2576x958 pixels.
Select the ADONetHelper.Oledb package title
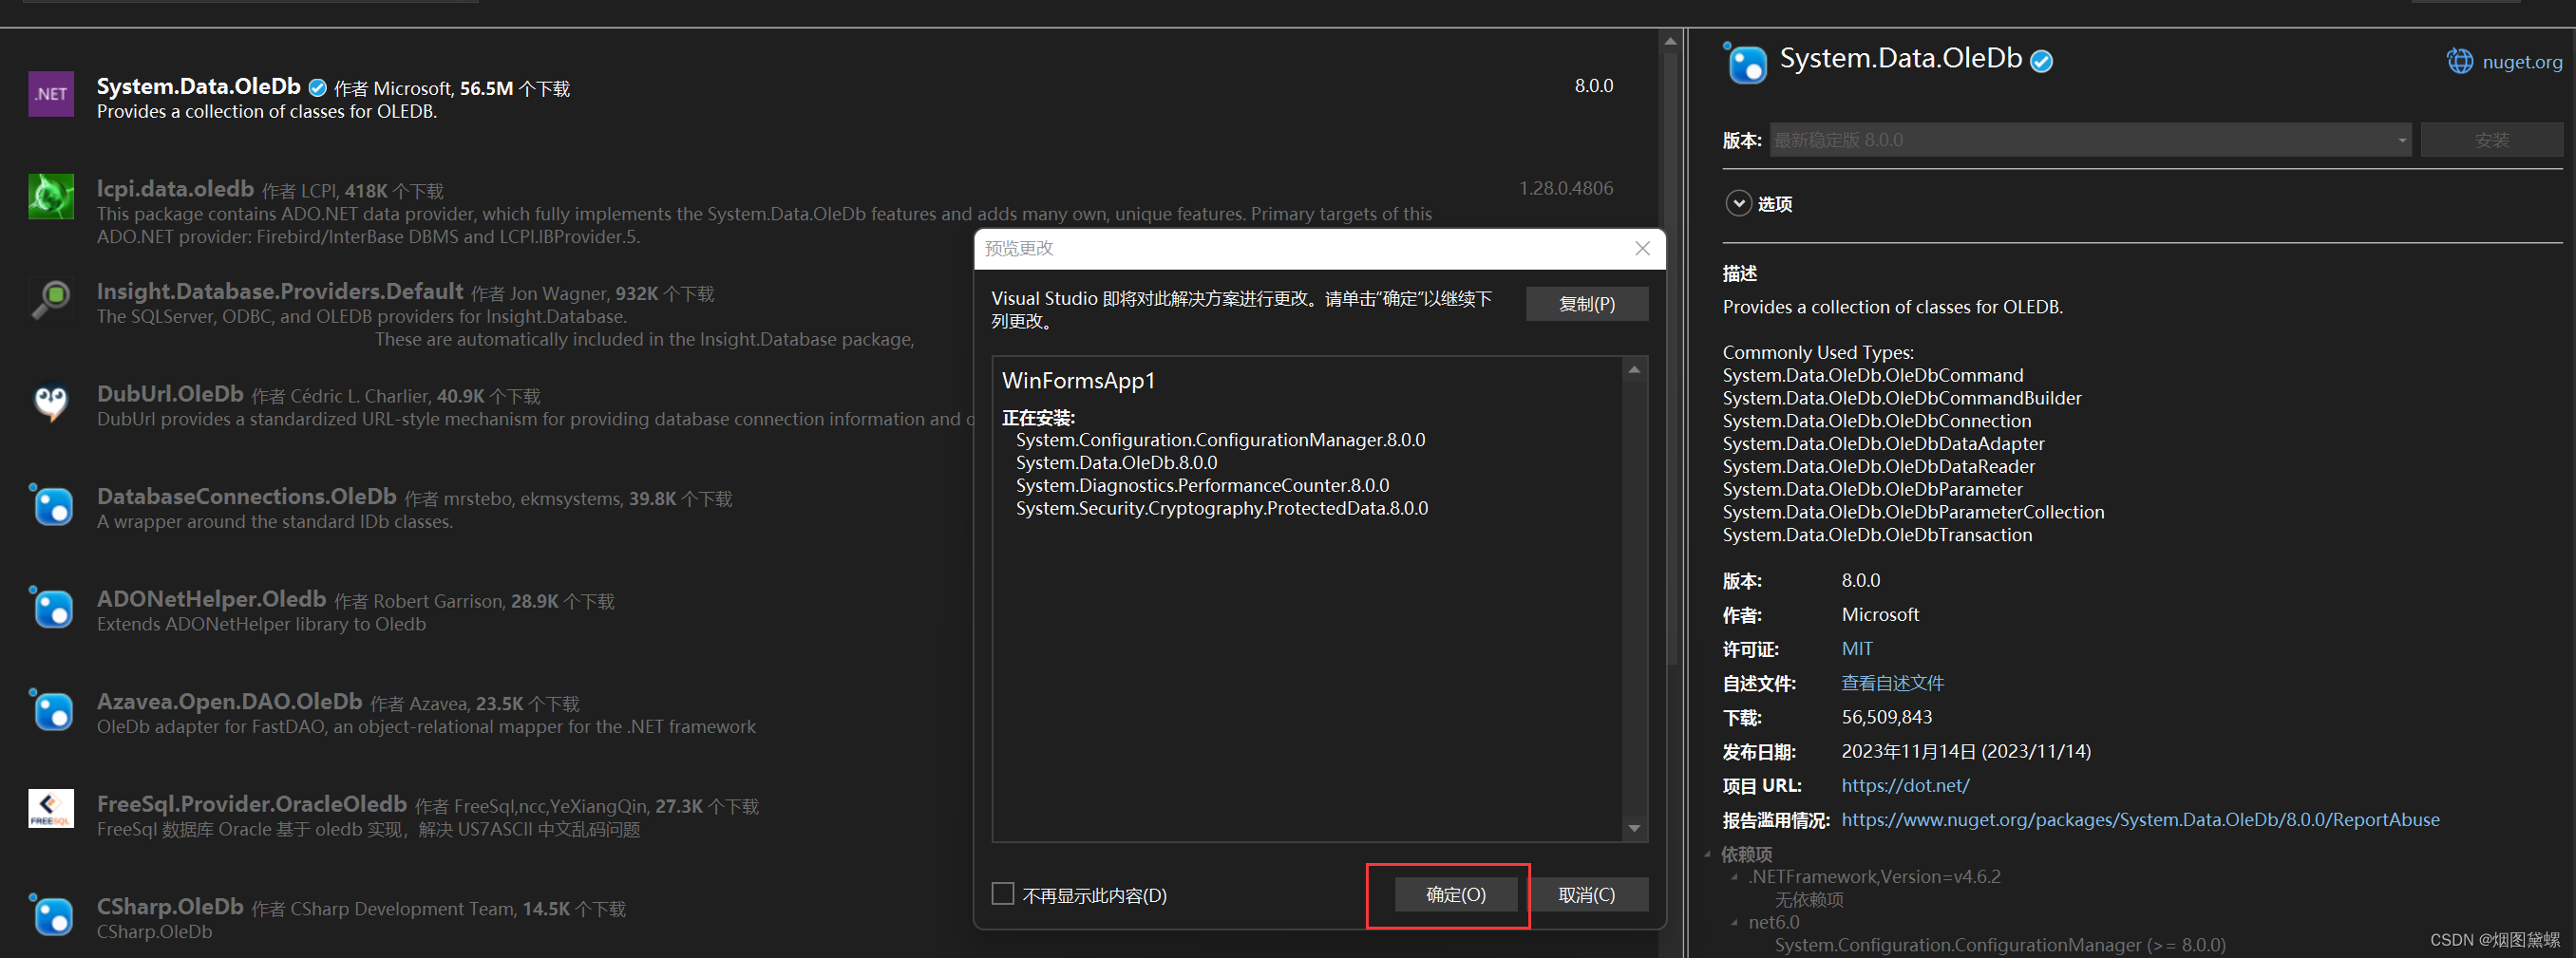click(x=211, y=598)
